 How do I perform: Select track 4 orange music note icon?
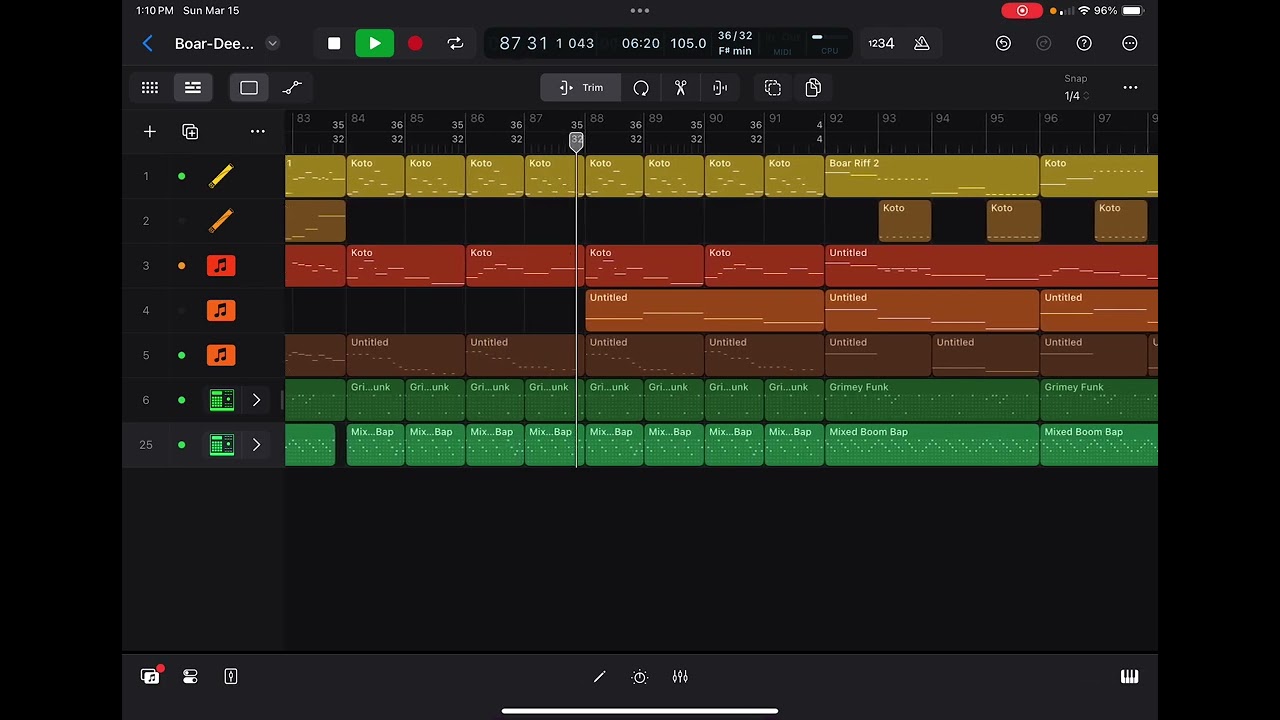(221, 311)
